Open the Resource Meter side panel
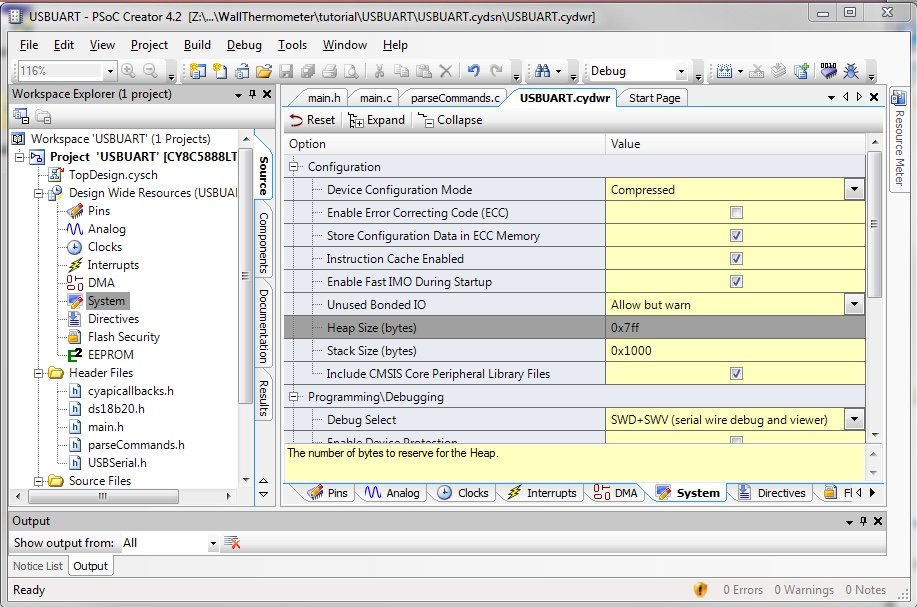The width and height of the screenshot is (917, 607). coord(899,139)
